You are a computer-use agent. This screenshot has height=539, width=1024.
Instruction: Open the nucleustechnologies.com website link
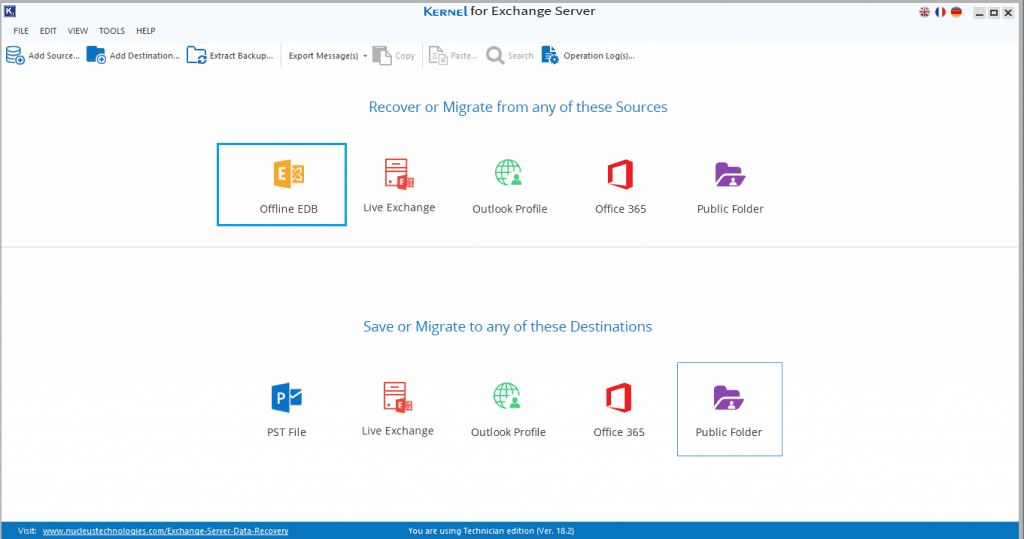point(165,531)
